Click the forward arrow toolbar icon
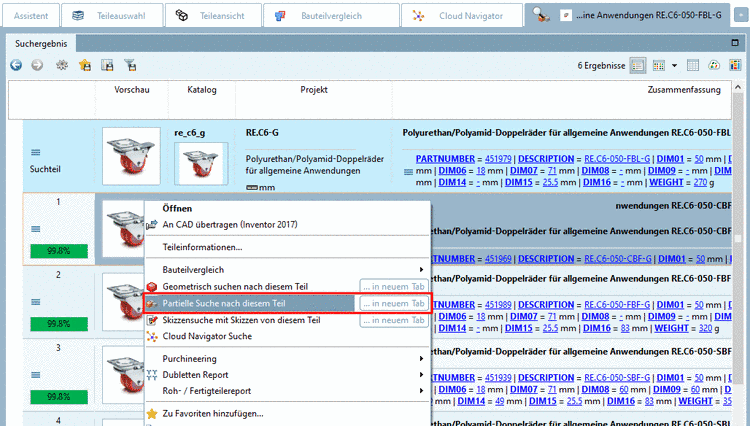Viewport: 750px width, 426px height. click(37, 65)
